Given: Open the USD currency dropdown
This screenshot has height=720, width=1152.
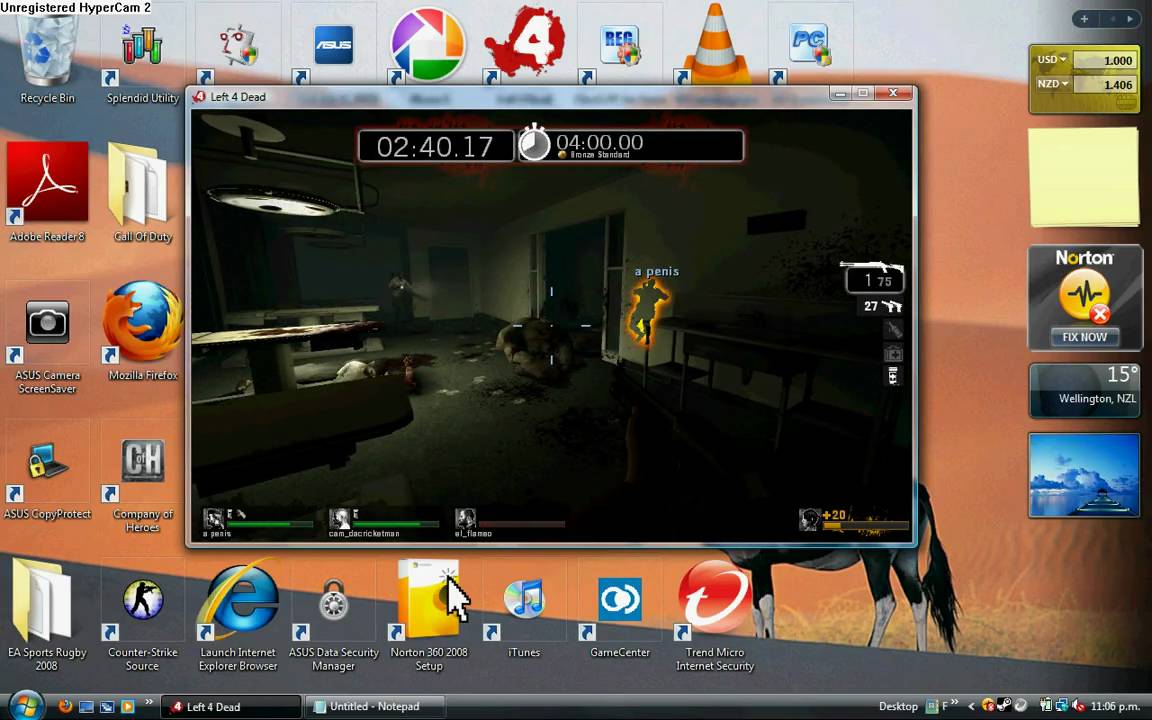Looking at the screenshot, I should 1052,60.
